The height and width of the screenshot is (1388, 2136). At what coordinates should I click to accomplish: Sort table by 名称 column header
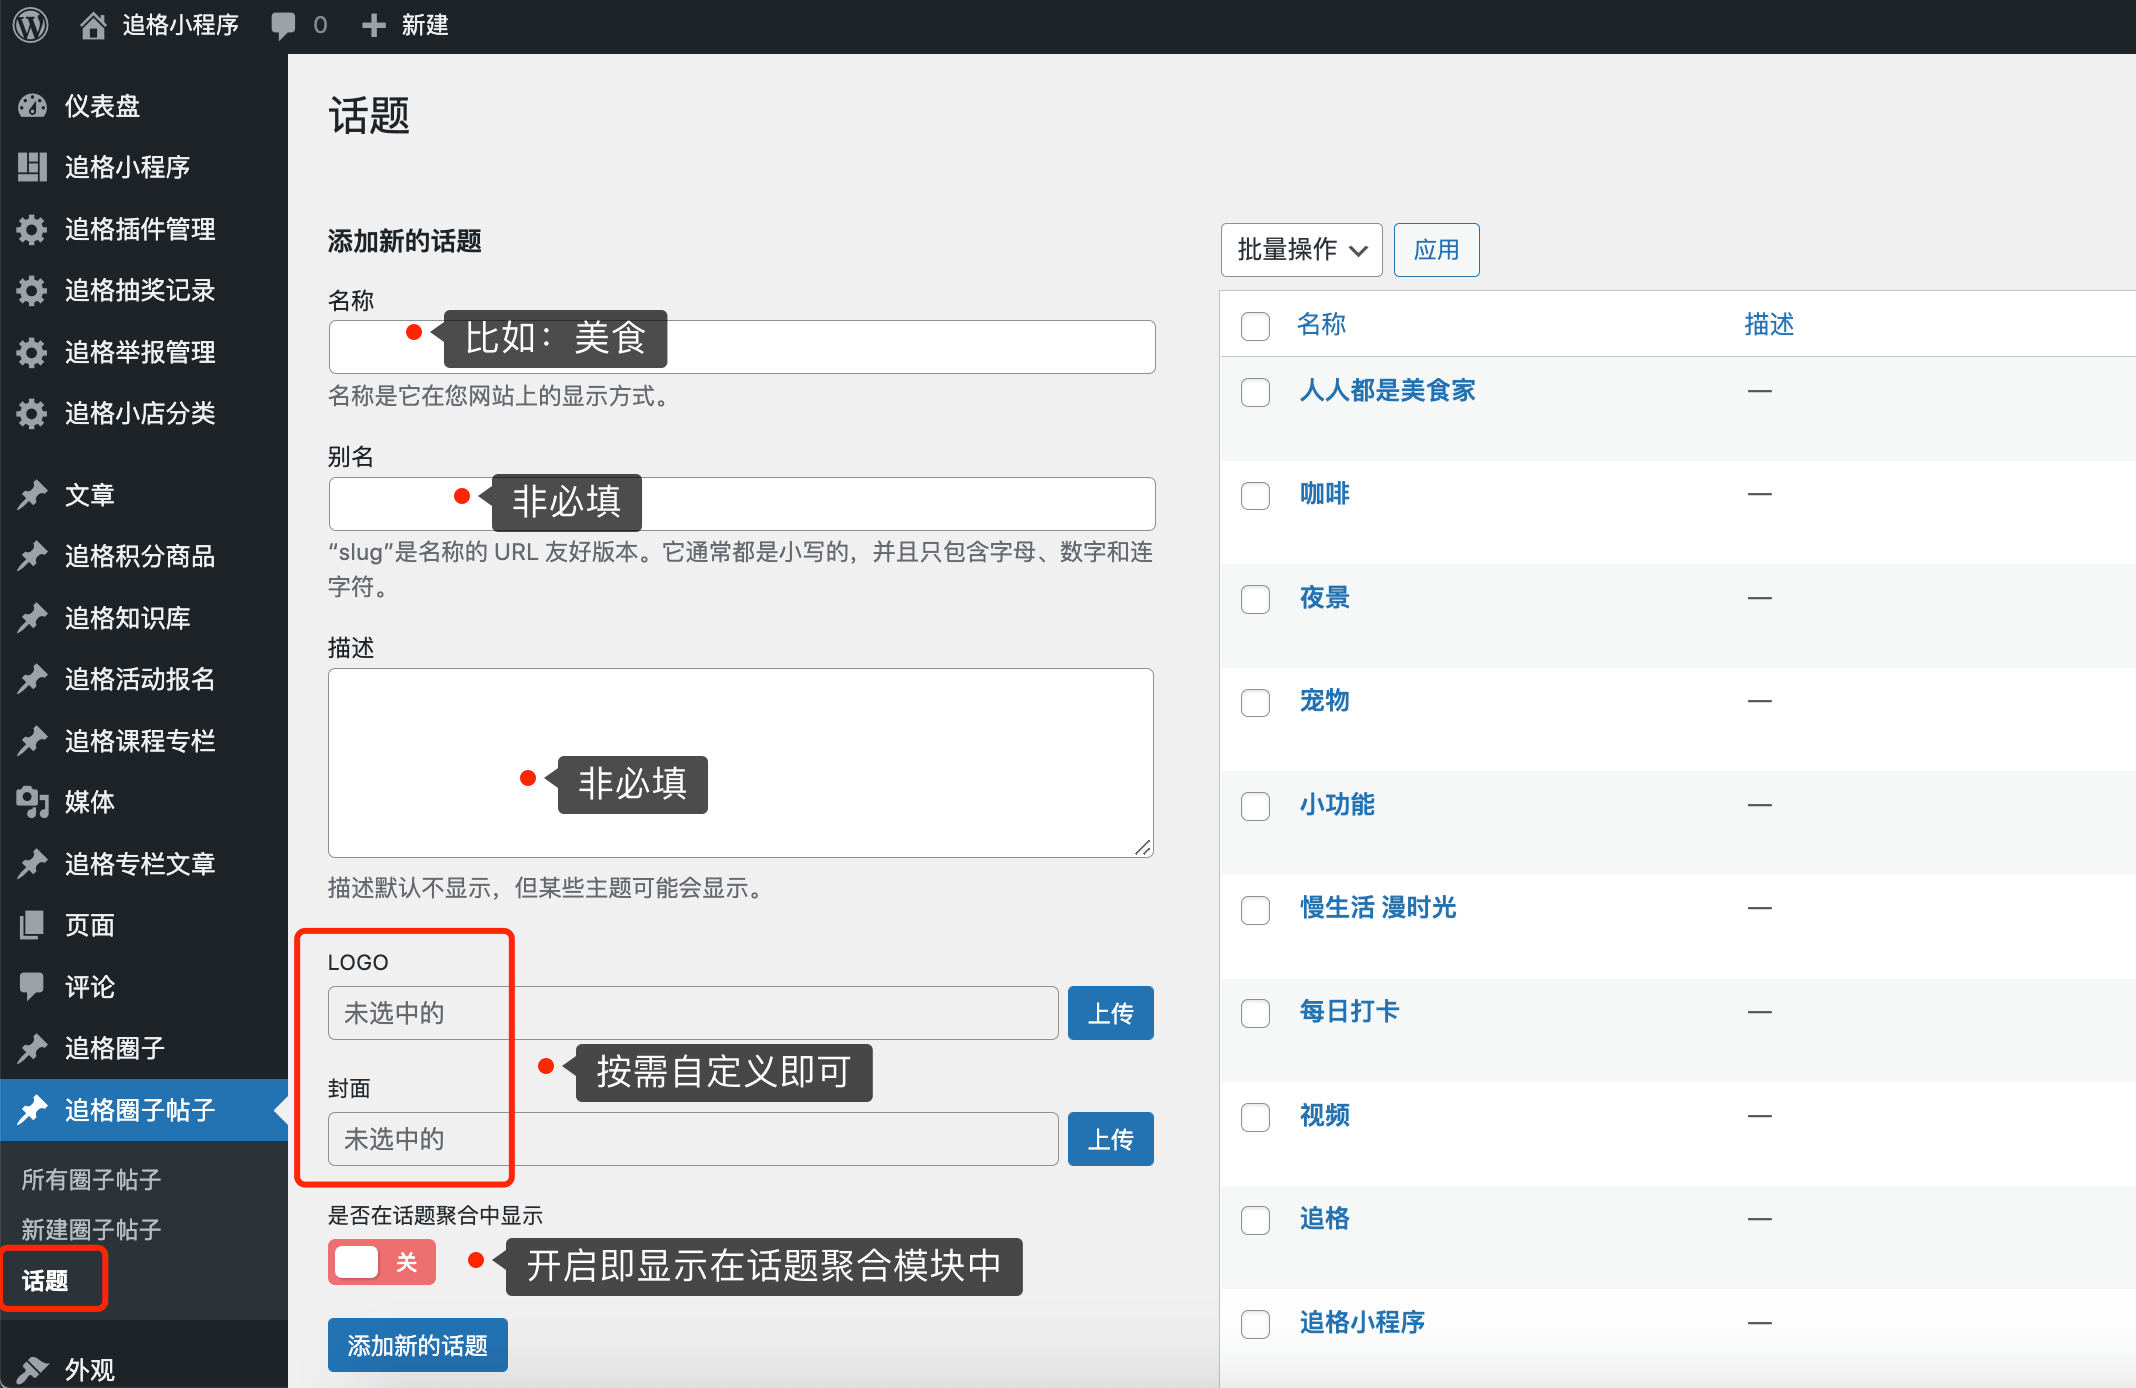[x=1321, y=324]
